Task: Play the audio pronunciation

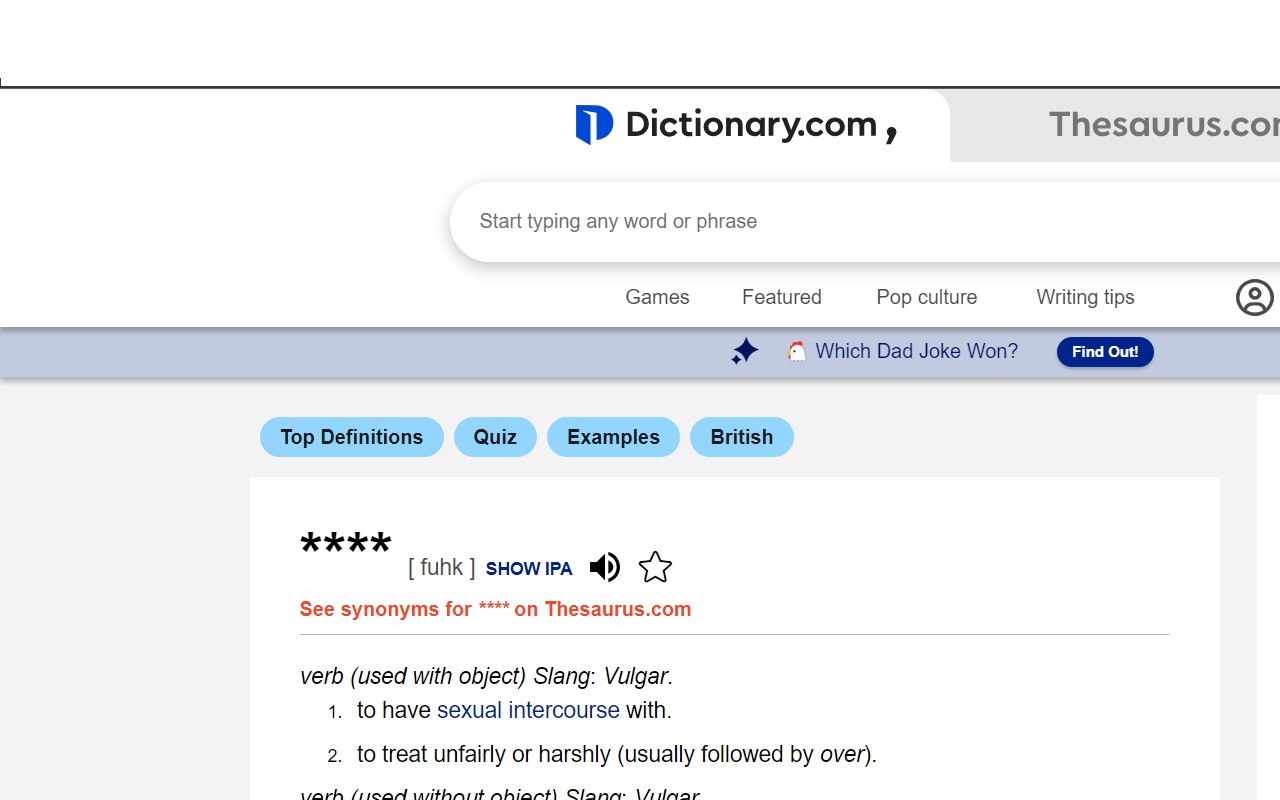Action: tap(605, 567)
